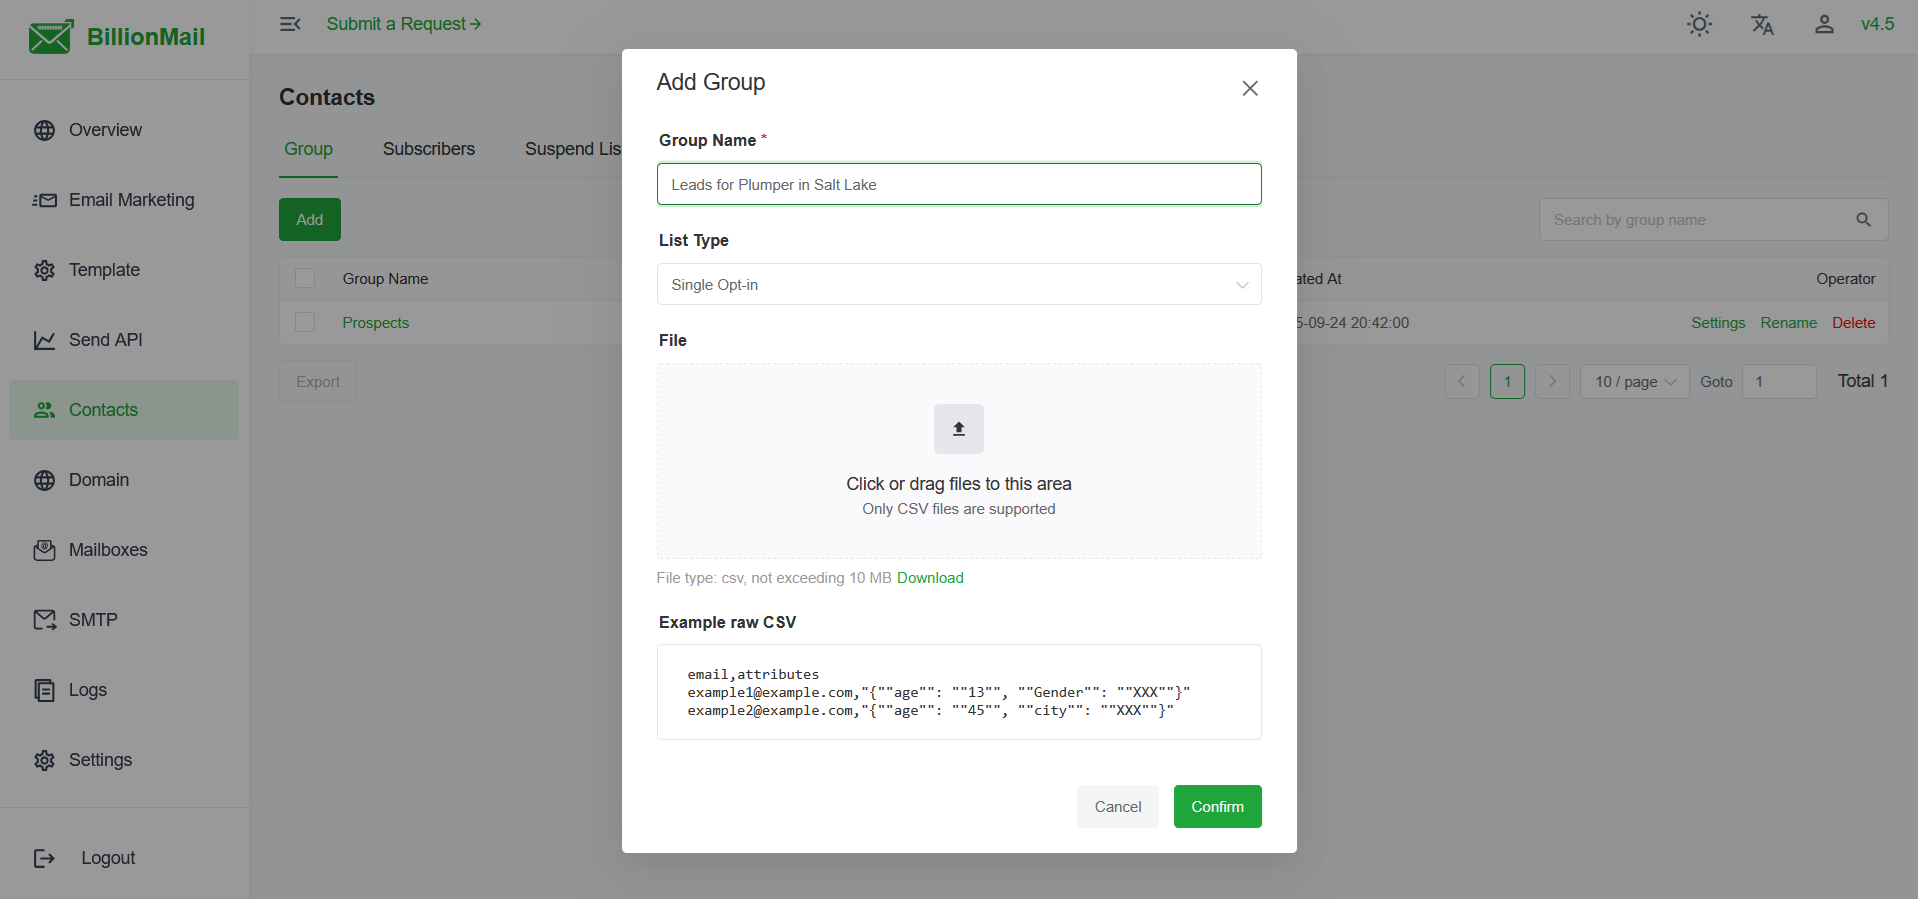Click the Submit a Request link

click(x=404, y=24)
